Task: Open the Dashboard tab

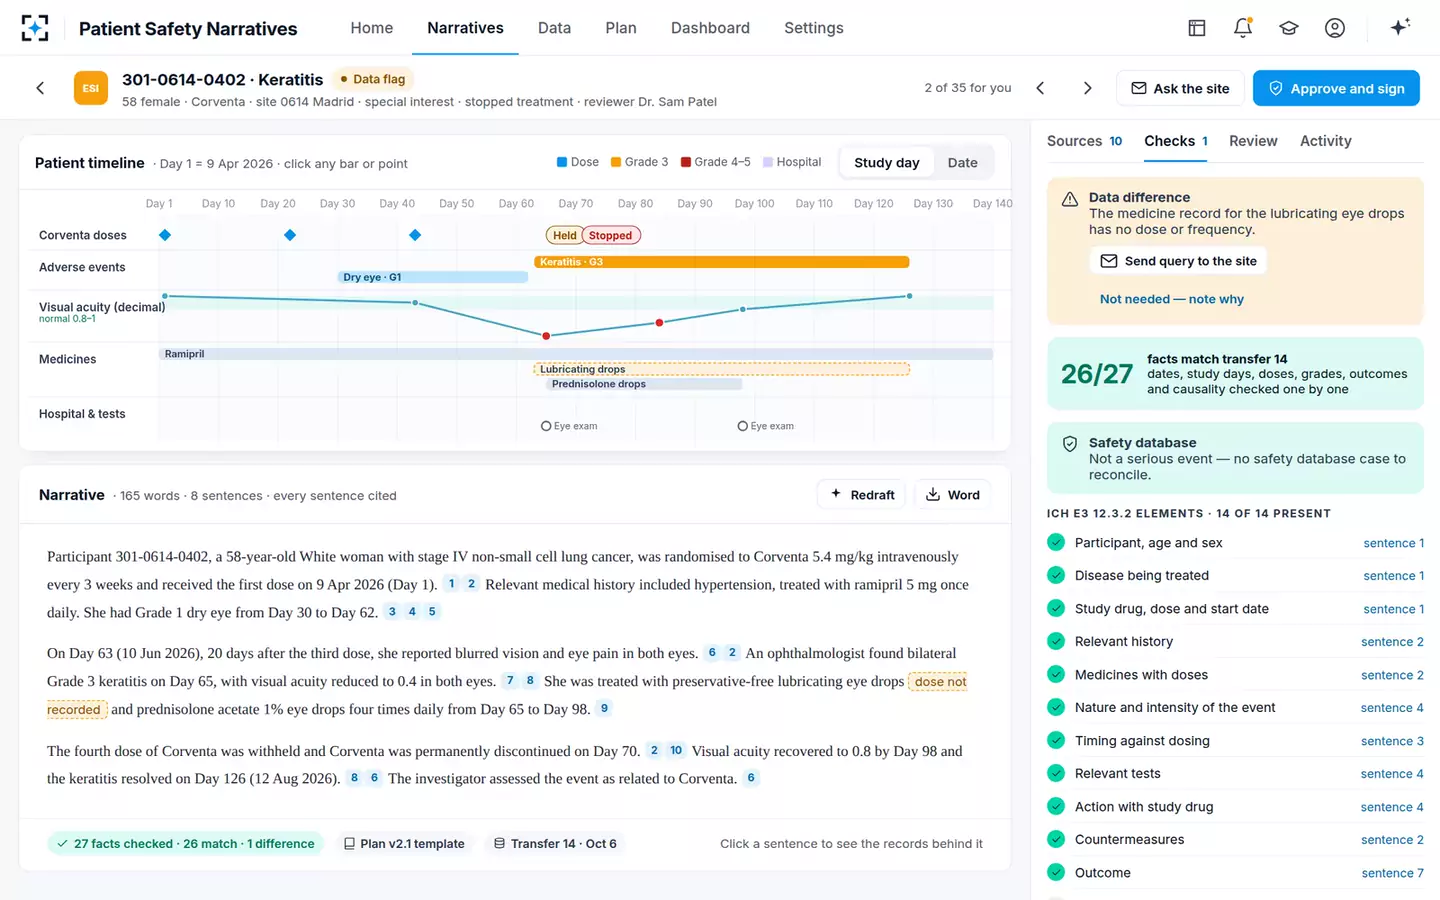Action: pyautogui.click(x=710, y=28)
